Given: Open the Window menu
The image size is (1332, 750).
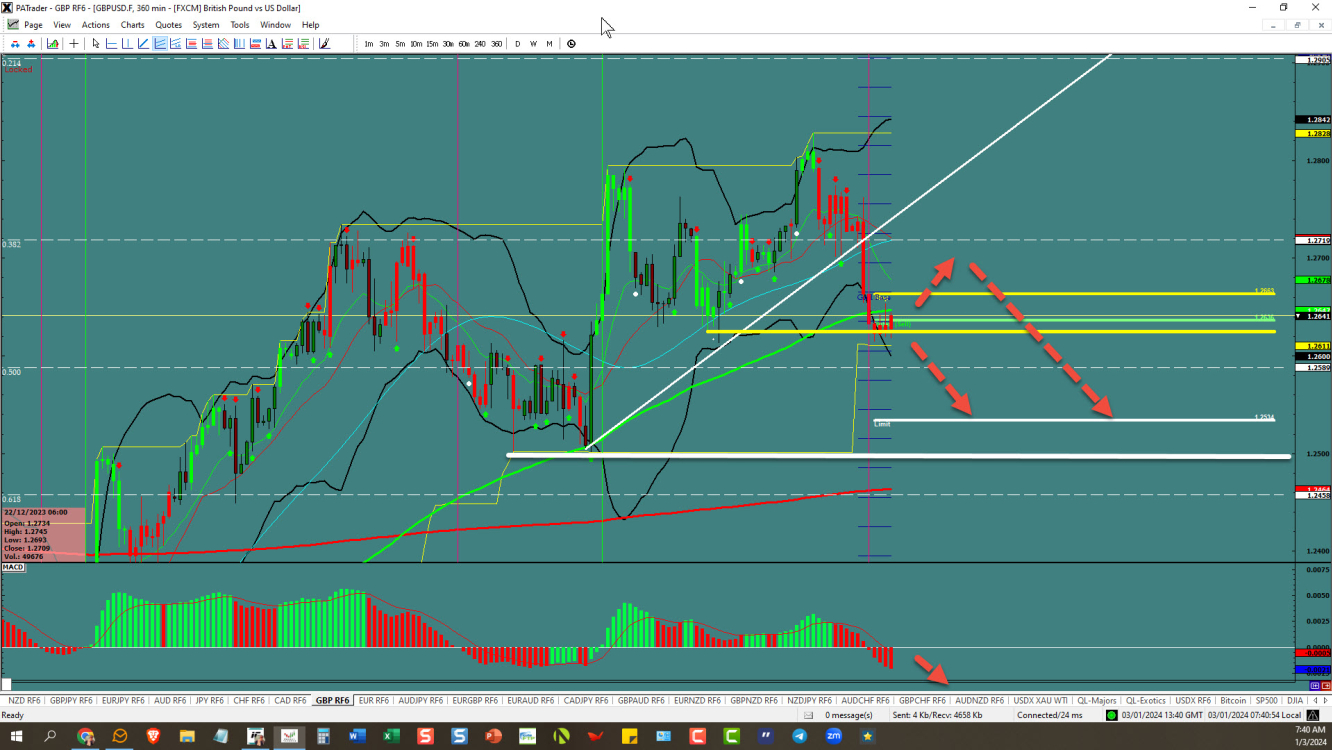Looking at the screenshot, I should 275,25.
